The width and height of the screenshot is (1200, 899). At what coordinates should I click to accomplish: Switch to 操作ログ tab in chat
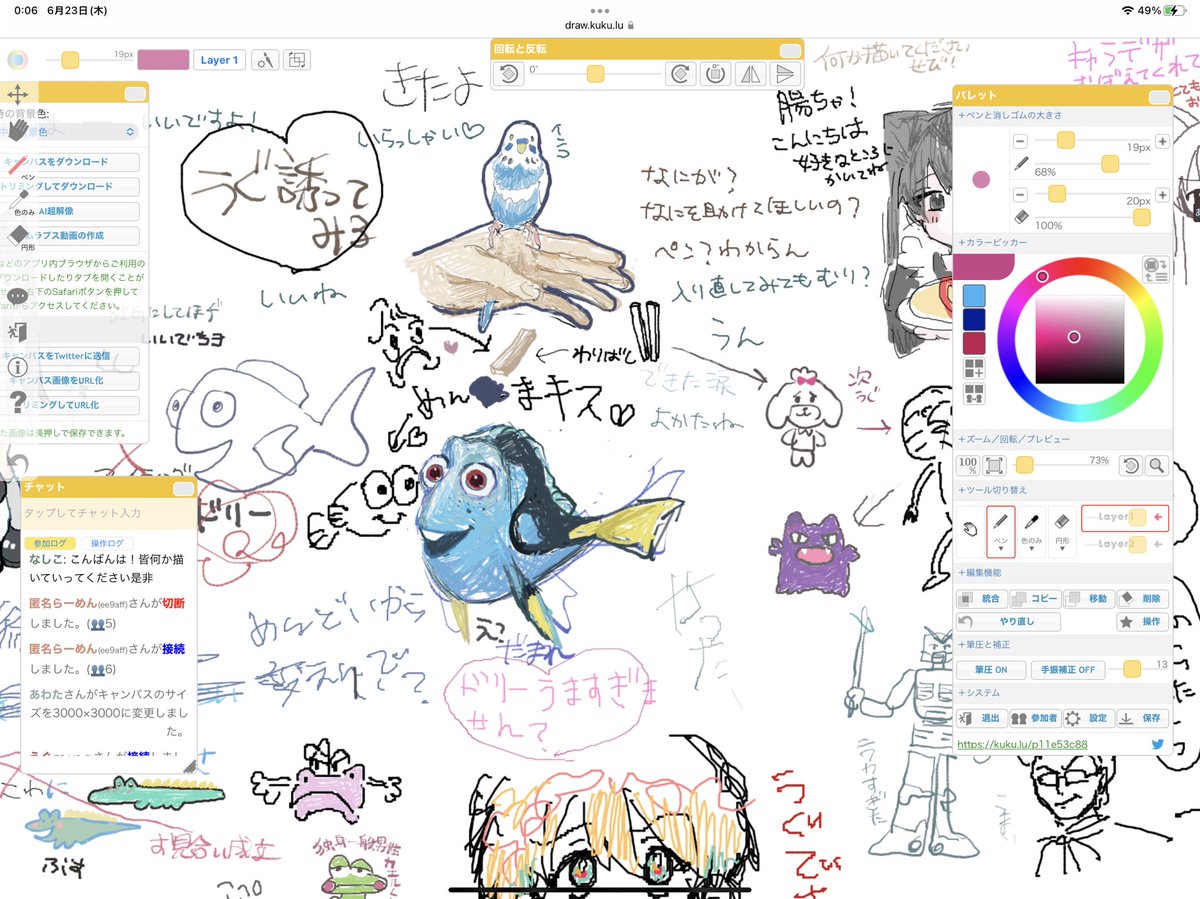pos(107,543)
